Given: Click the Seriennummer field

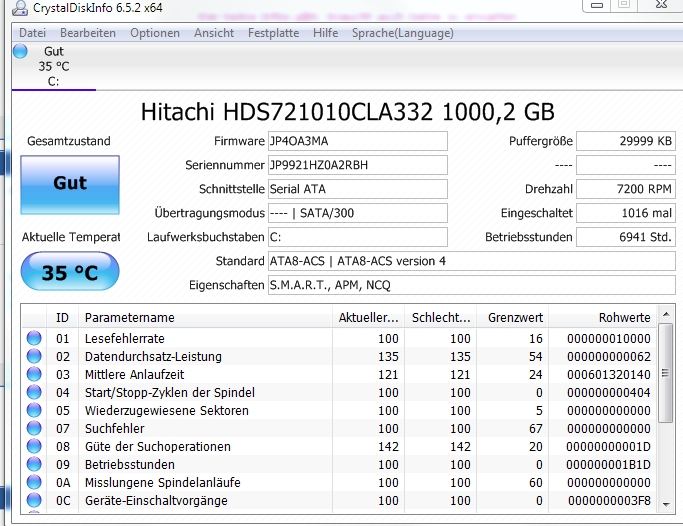Looking at the screenshot, I should (358, 165).
